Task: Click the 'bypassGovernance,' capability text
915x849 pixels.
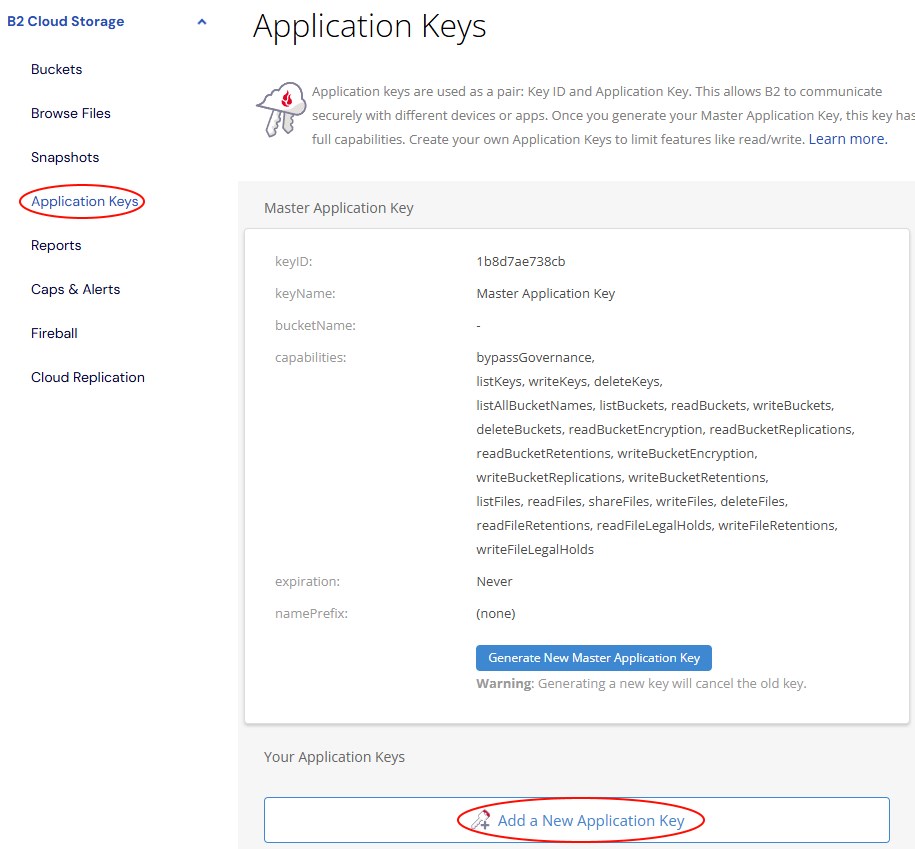Action: click(535, 358)
